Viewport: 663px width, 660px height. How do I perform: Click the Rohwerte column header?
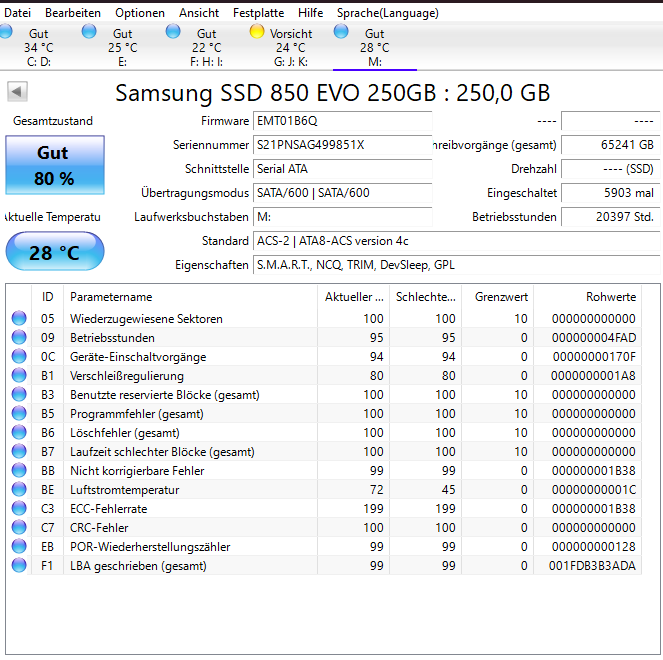pos(588,297)
